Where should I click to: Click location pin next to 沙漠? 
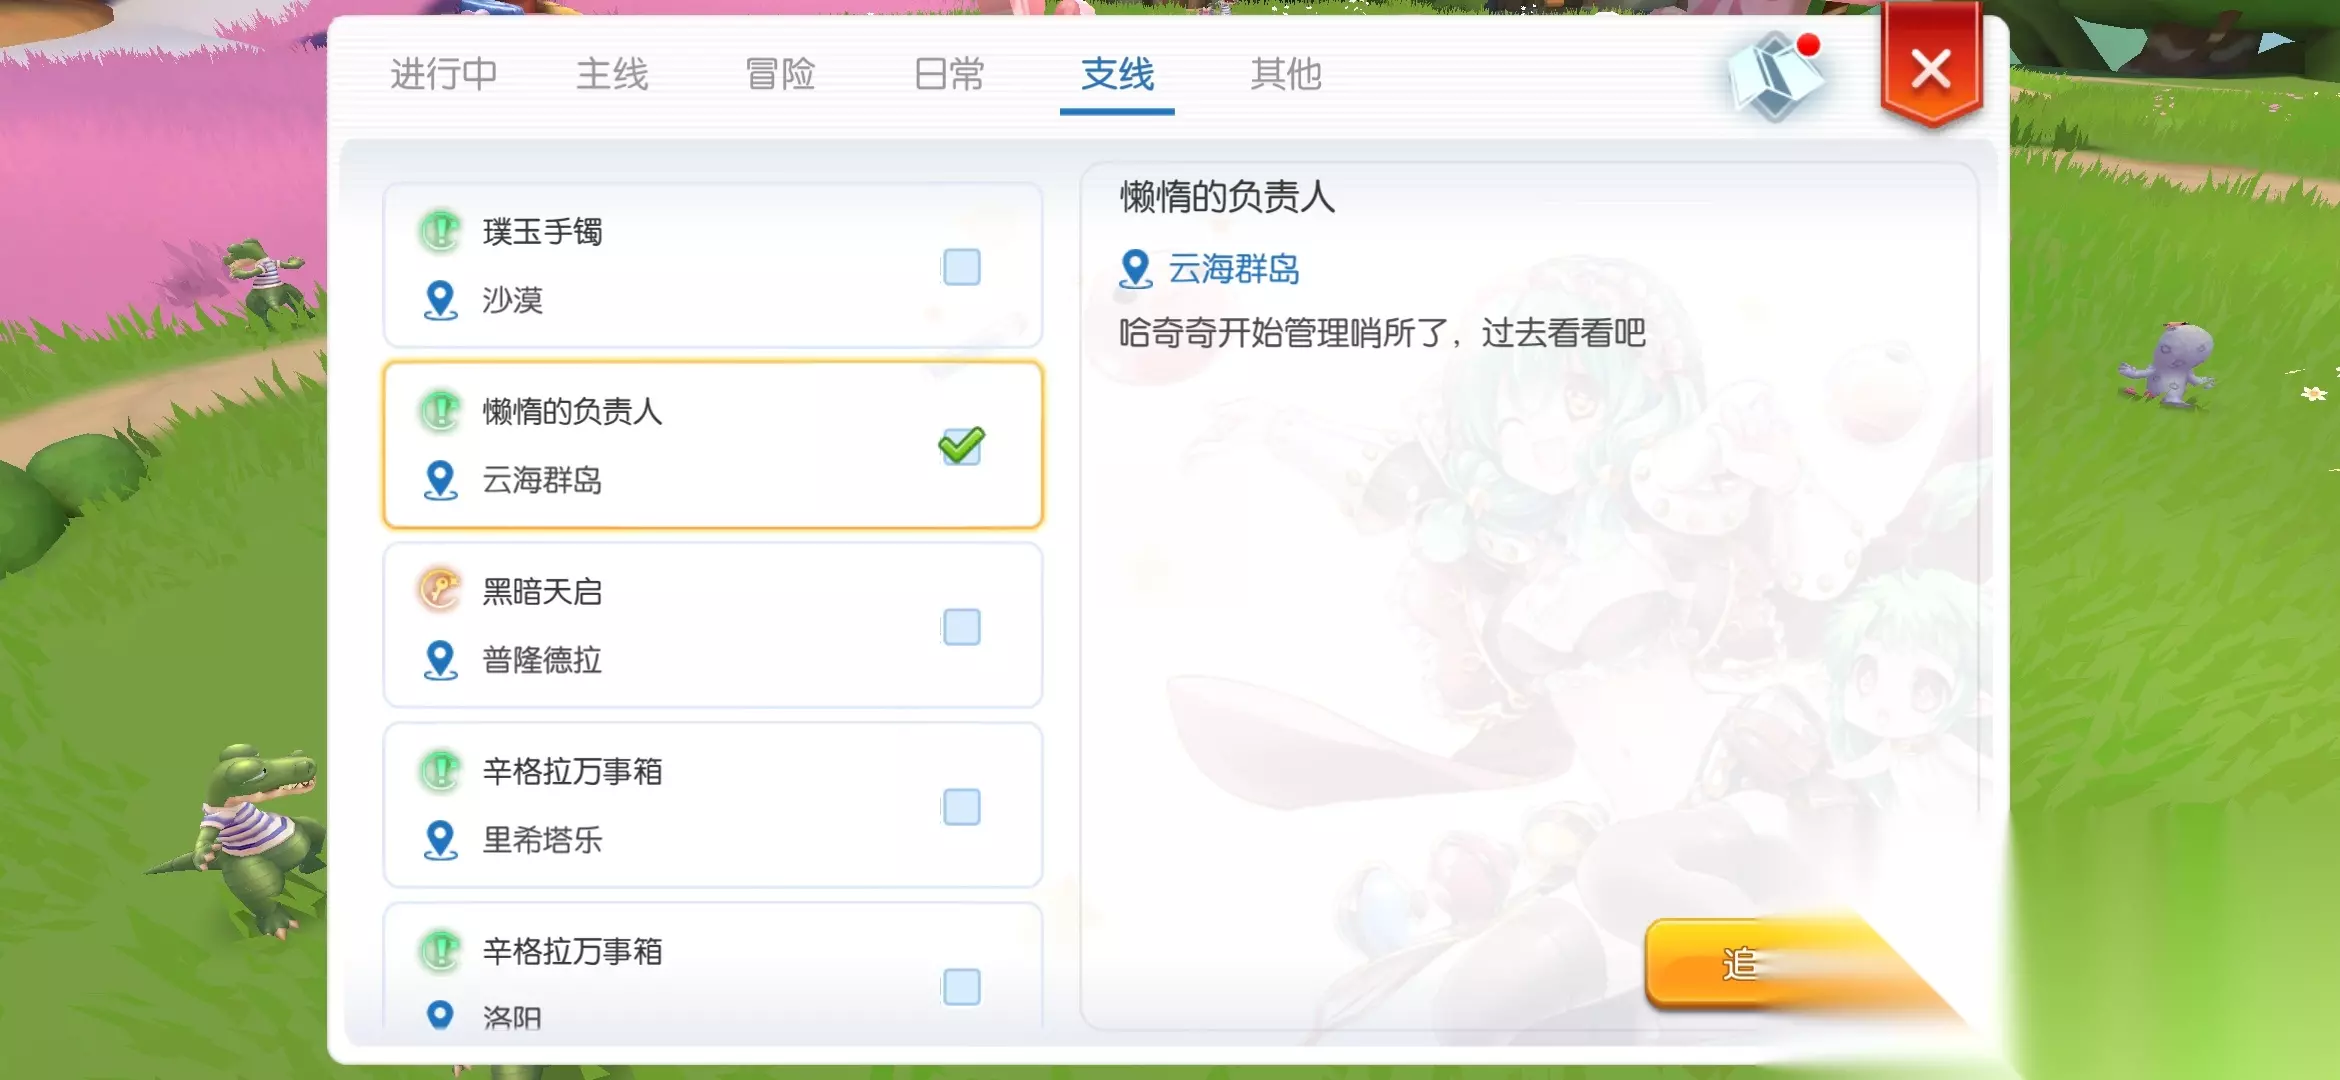coord(440,300)
